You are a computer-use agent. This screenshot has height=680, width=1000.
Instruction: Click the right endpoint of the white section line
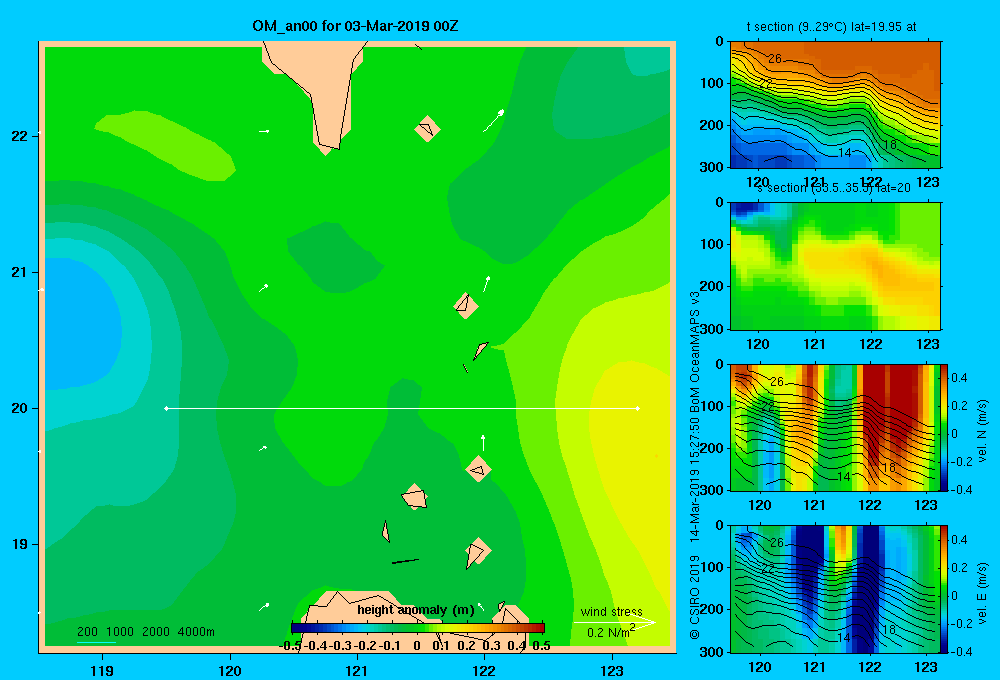click(x=637, y=408)
